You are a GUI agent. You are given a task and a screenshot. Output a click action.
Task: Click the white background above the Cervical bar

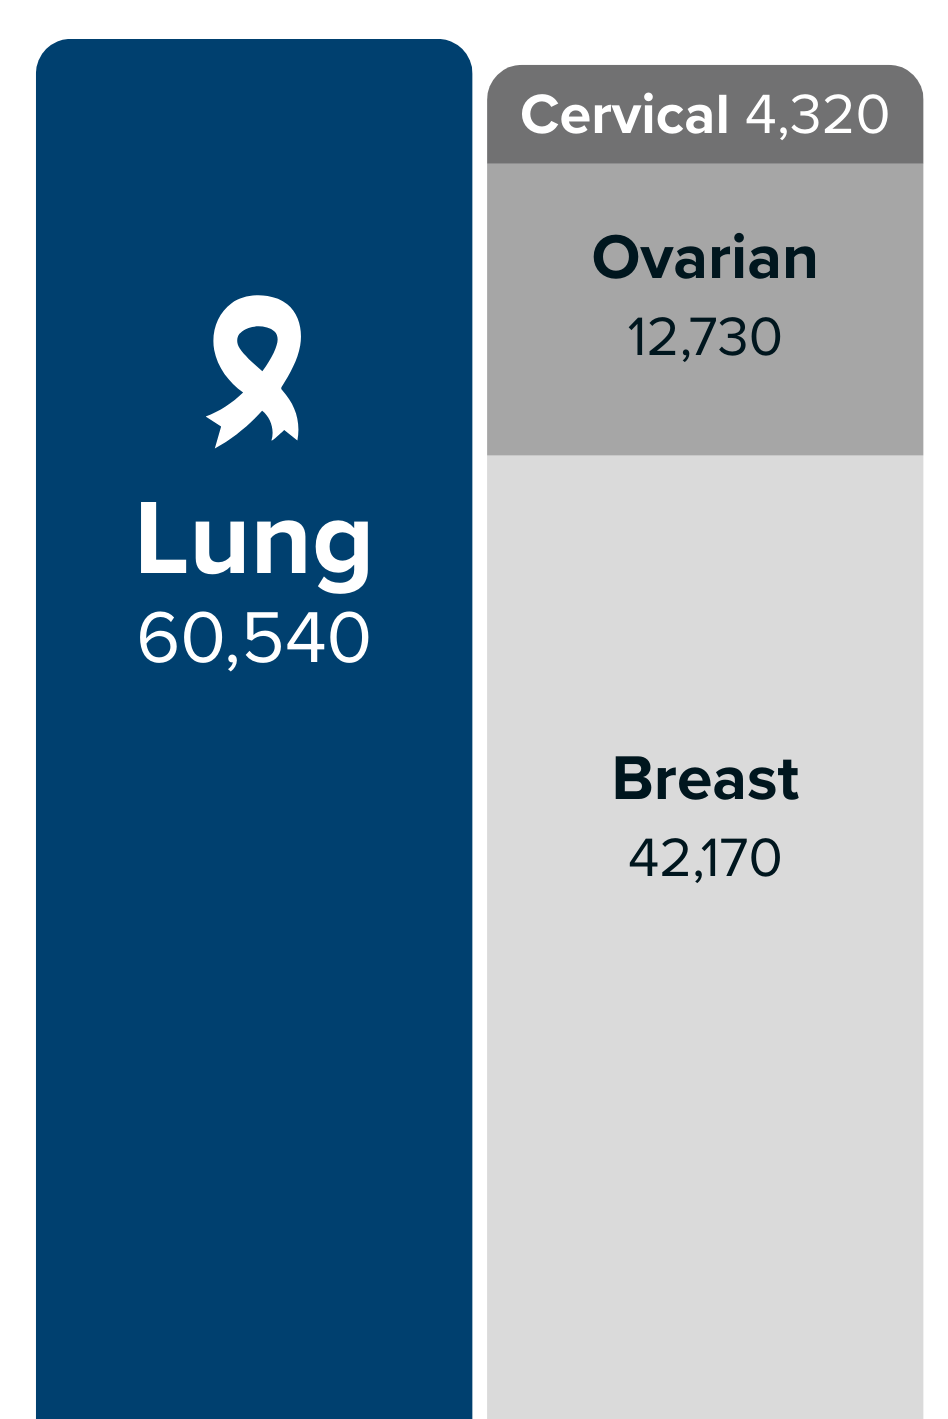point(705,32)
